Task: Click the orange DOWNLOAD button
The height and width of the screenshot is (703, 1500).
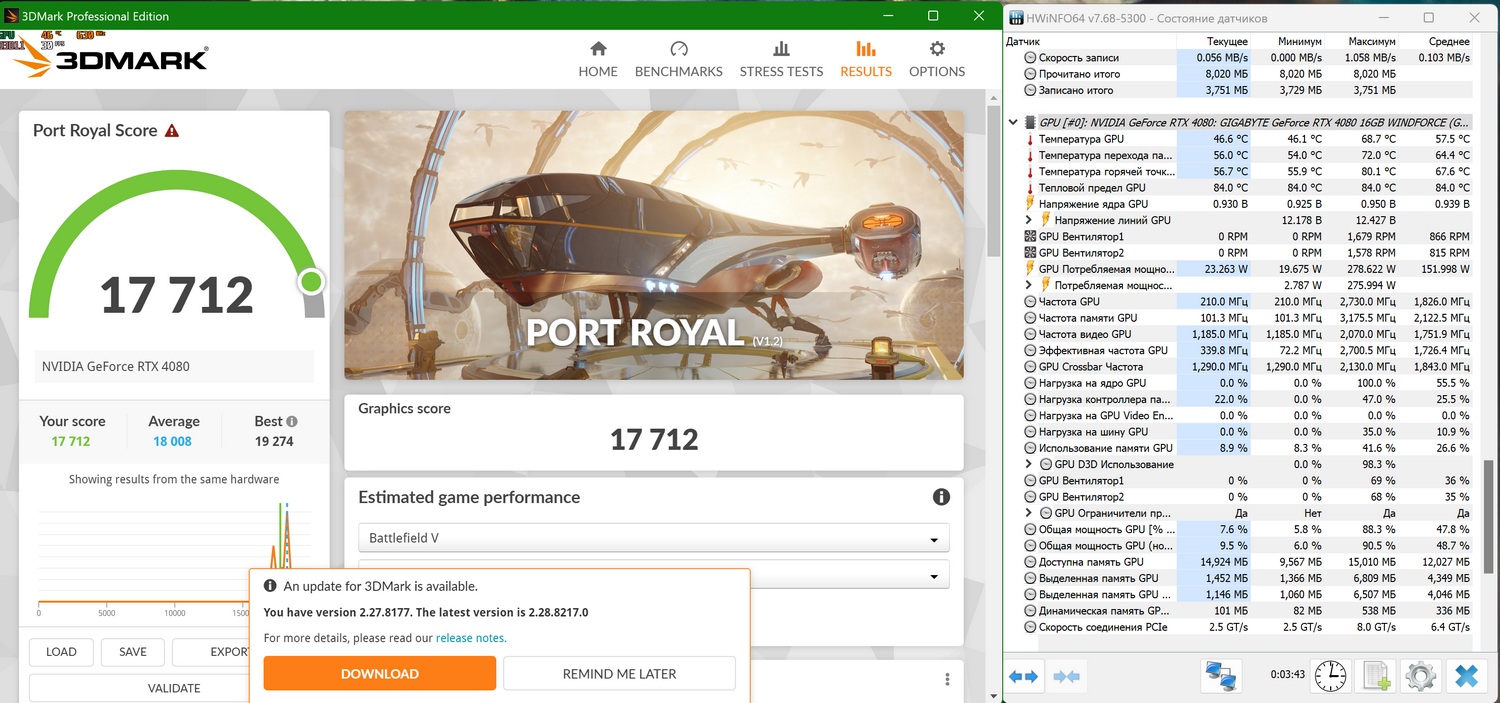Action: 380,673
